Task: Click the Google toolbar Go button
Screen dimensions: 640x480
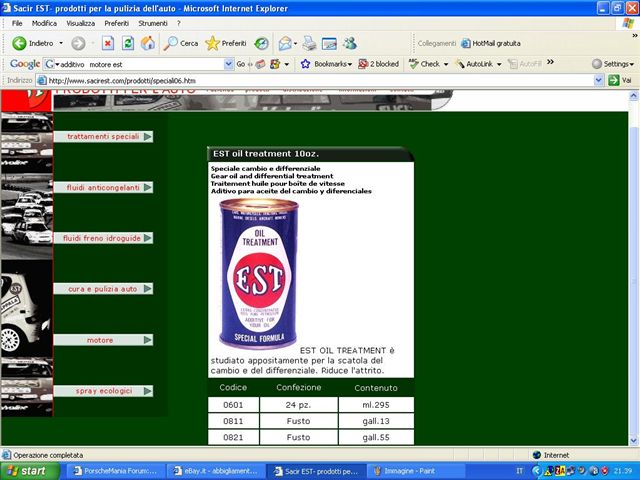Action: pos(241,64)
